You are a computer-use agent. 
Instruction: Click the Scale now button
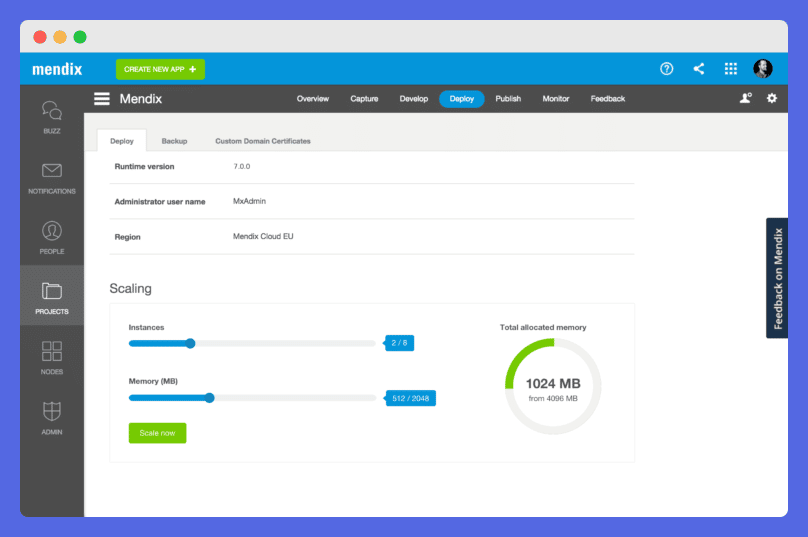click(x=157, y=433)
